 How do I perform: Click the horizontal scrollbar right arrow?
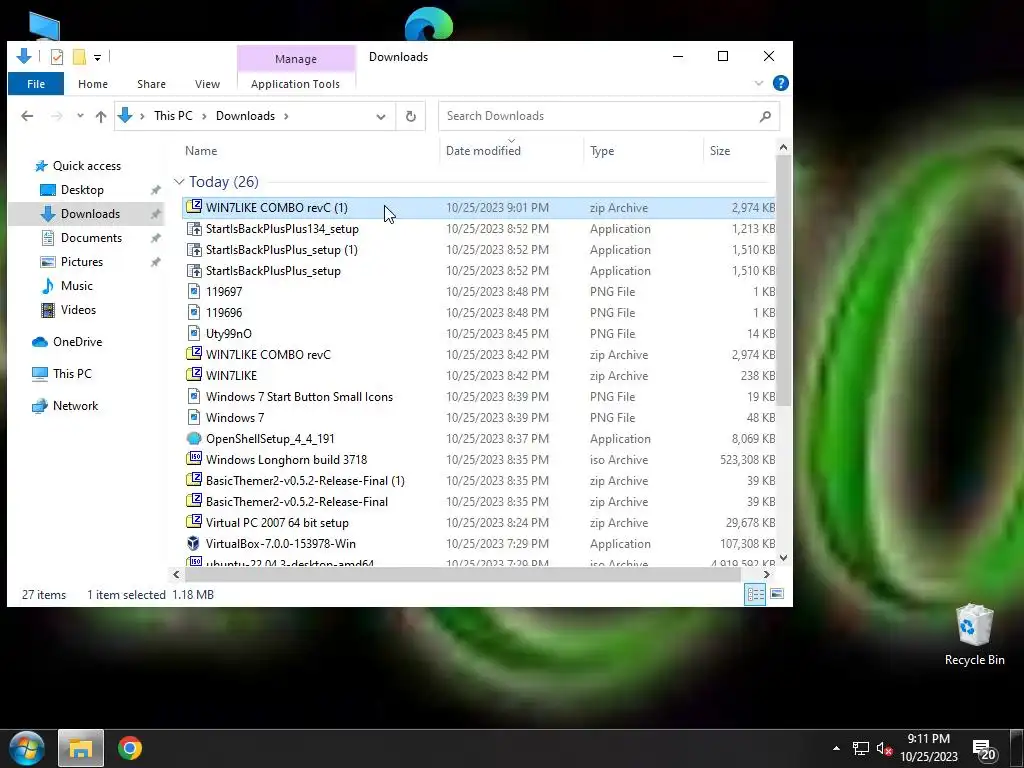click(766, 575)
